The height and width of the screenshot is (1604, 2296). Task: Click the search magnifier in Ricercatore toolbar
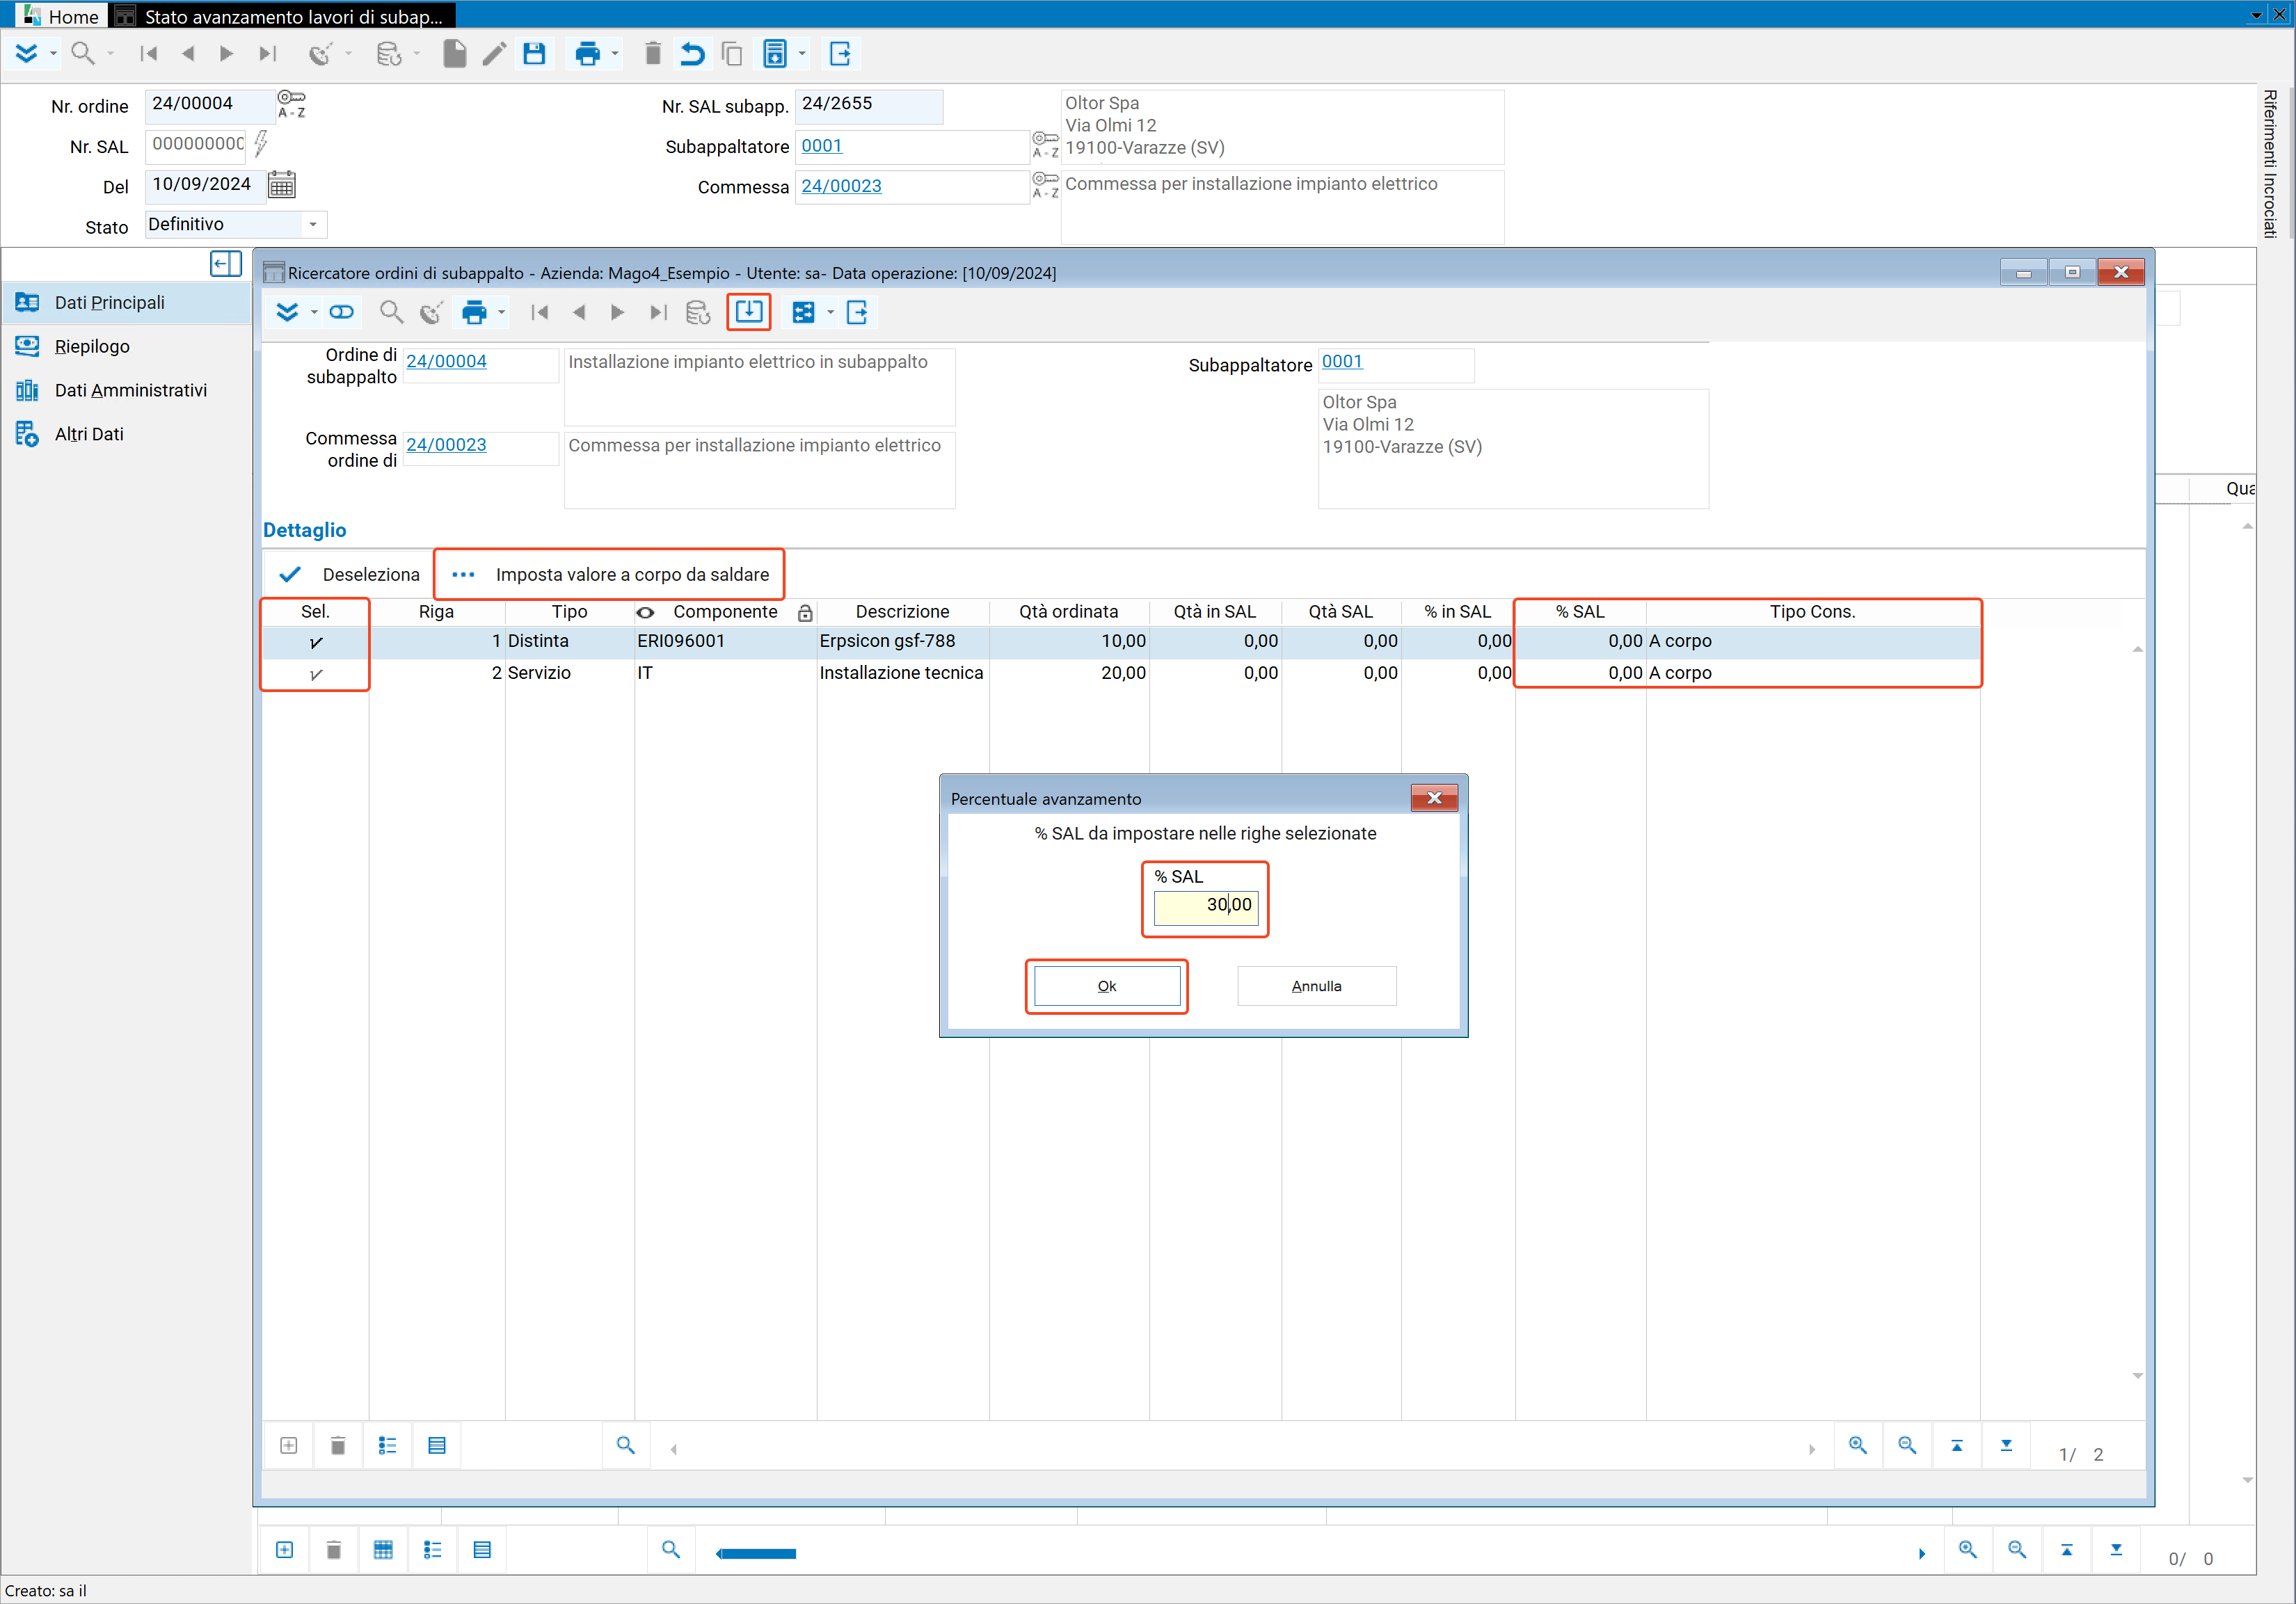(391, 312)
